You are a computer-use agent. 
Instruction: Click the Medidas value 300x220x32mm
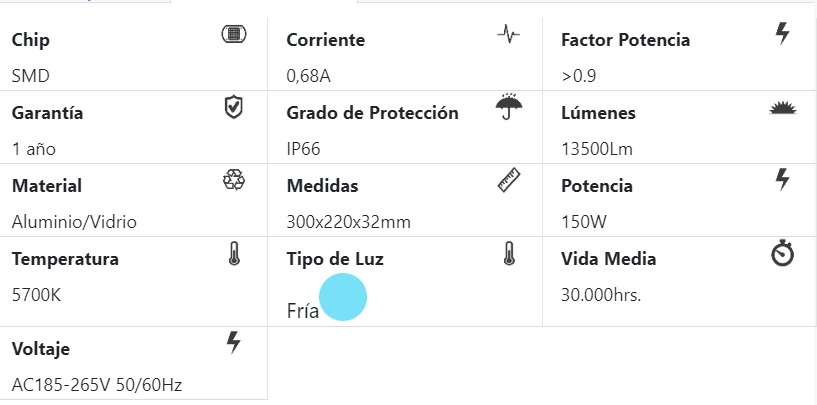pos(348,222)
